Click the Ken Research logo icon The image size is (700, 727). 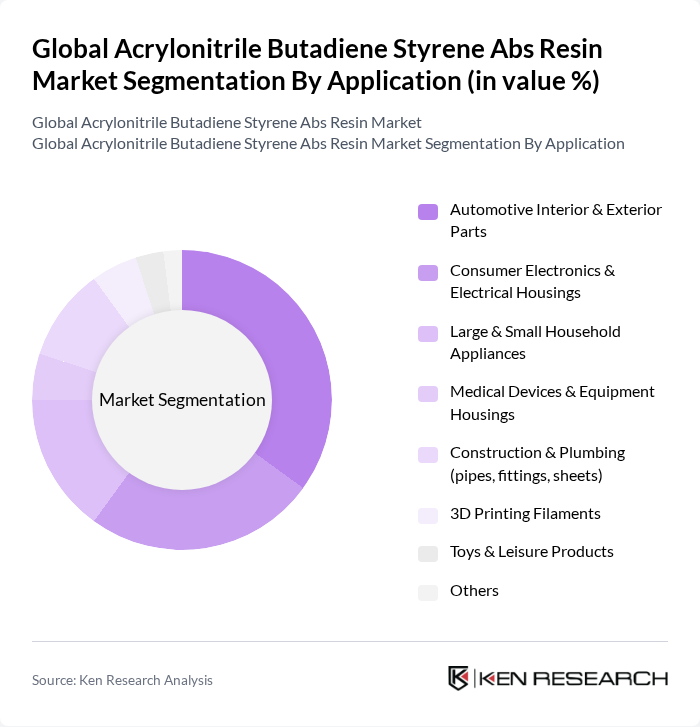[x=458, y=678]
